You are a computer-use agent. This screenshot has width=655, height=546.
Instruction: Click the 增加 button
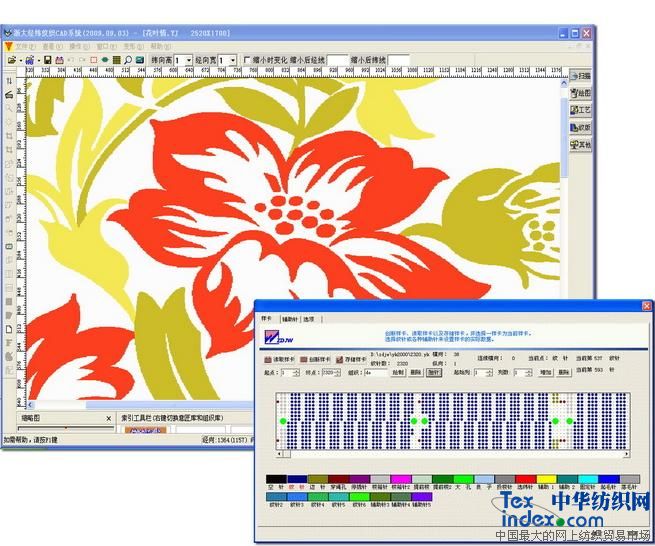545,372
